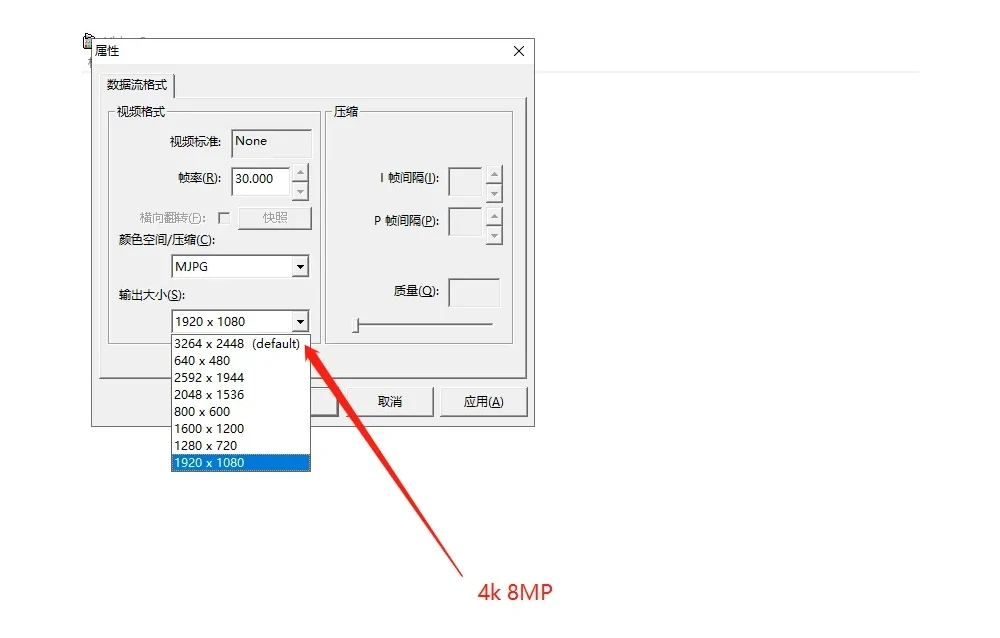Viewport: 1000px width, 638px height.
Task: Increase P 帧间隔 with up arrow
Action: 494,216
